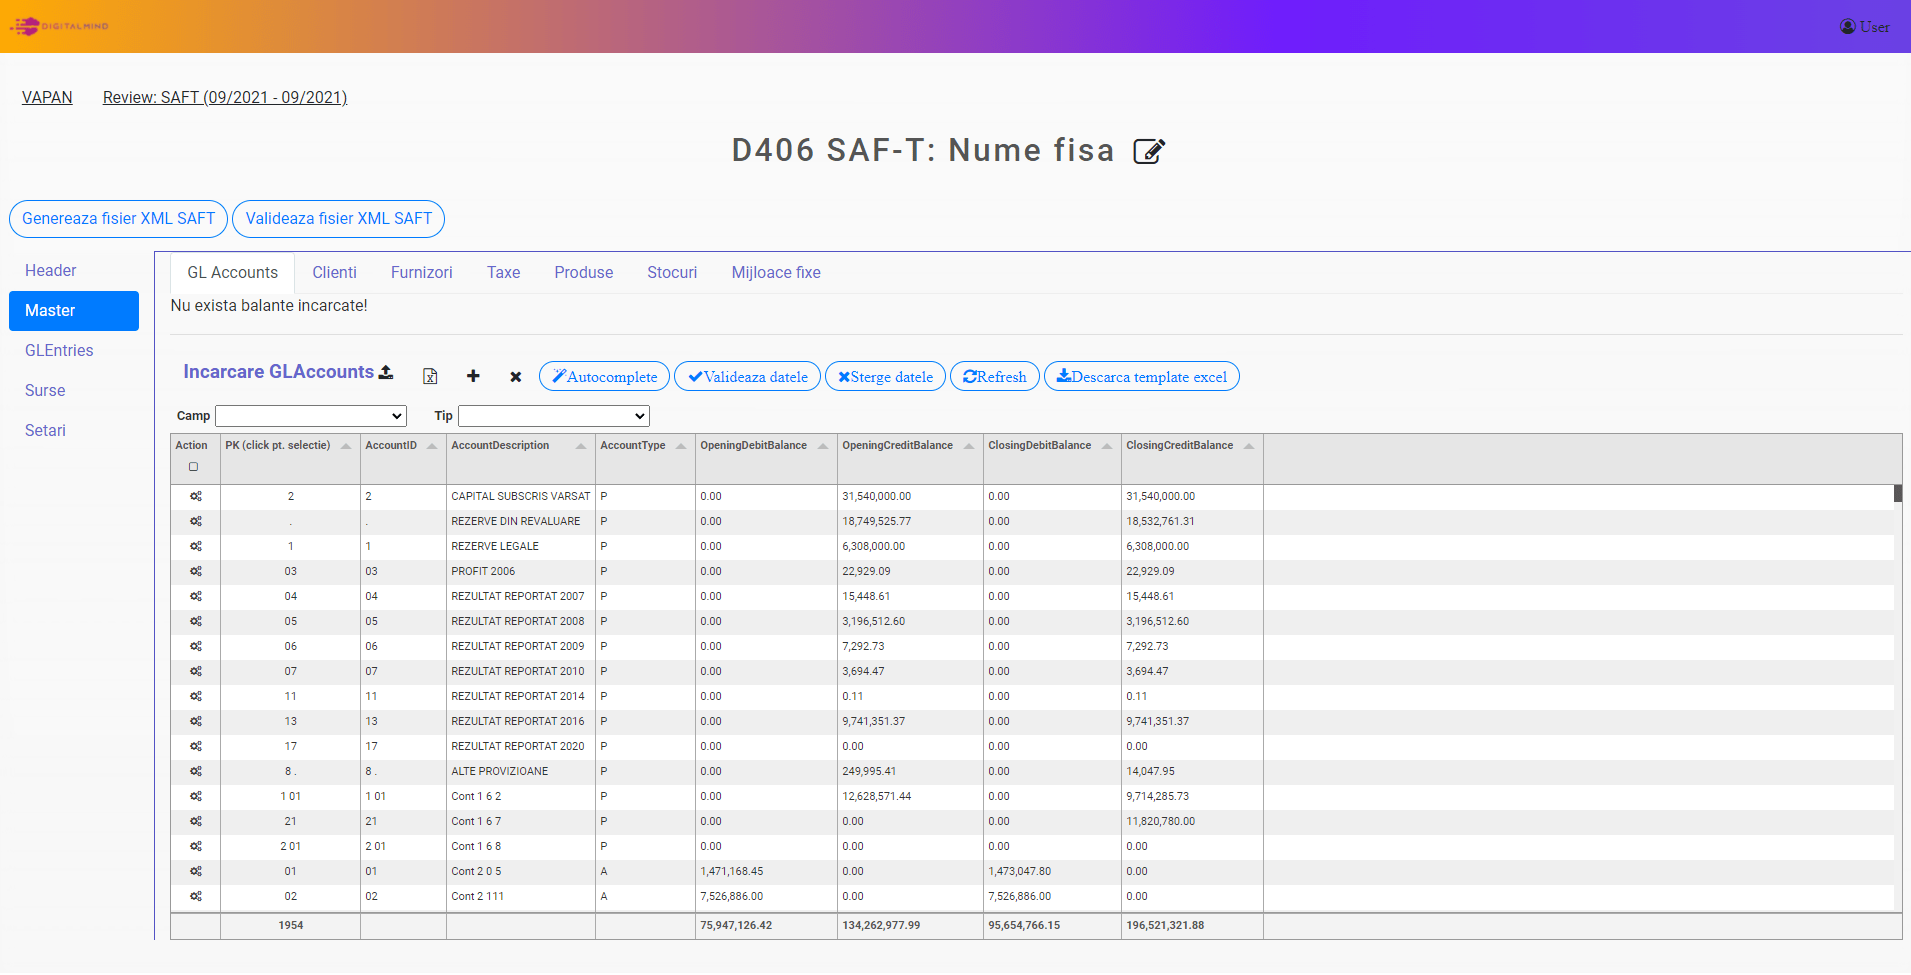Switch to the Mijloace fixe tab
This screenshot has height=975, width=1911.
coord(775,273)
